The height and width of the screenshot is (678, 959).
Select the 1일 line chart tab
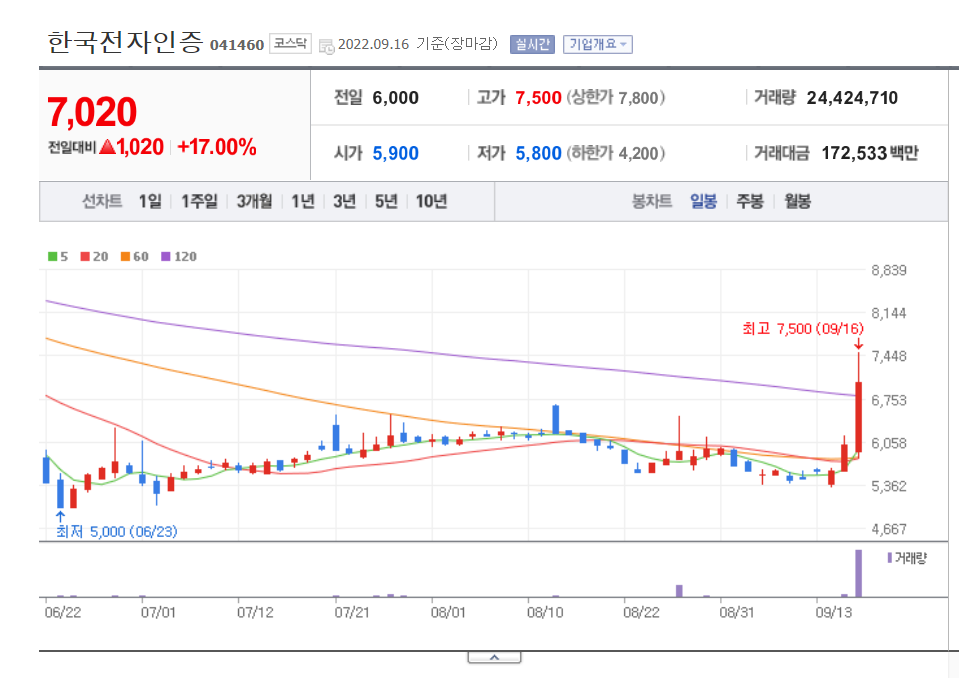click(x=150, y=201)
